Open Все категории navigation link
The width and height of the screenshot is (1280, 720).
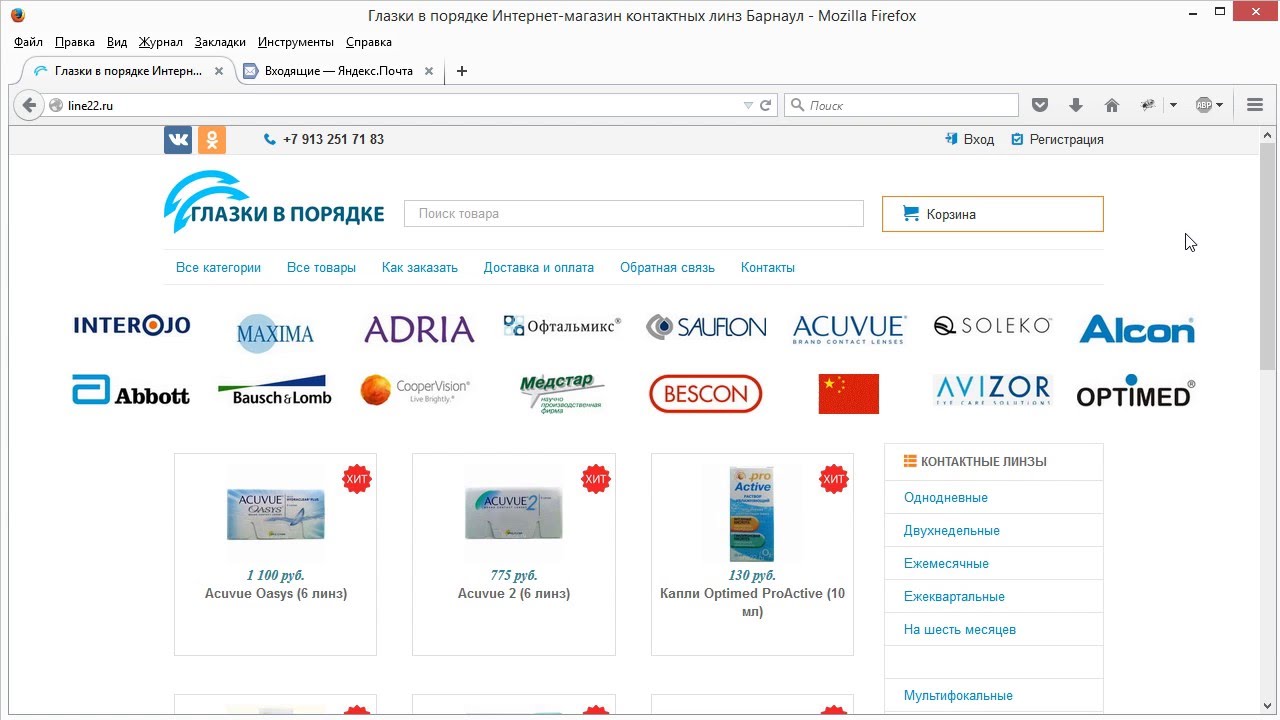[218, 267]
